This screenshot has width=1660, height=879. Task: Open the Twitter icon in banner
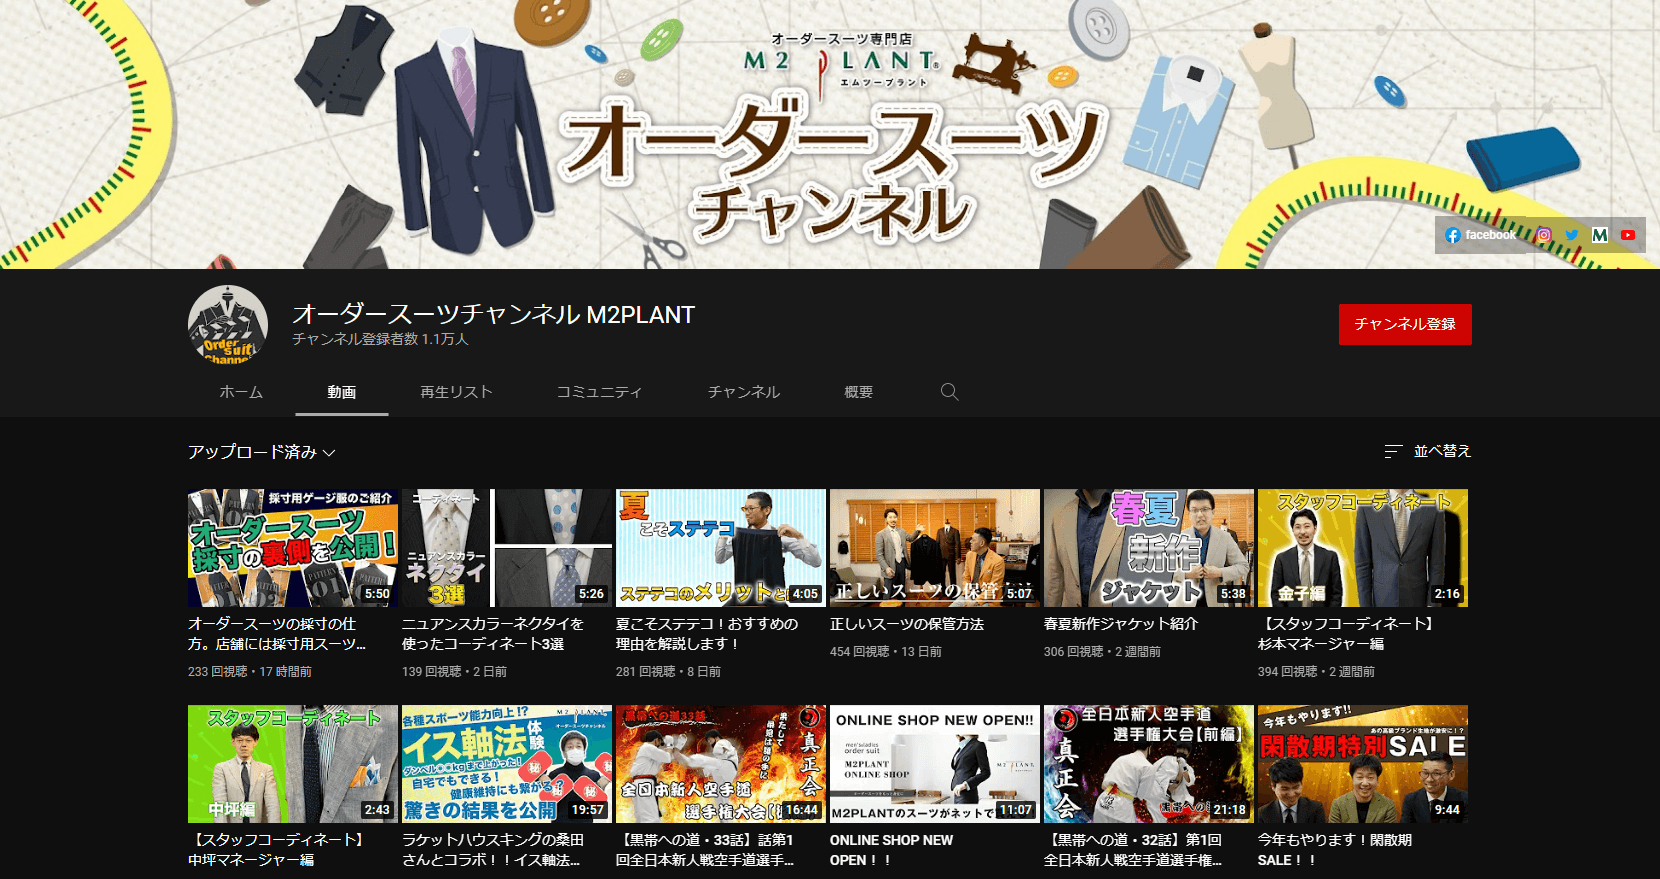pos(1572,235)
